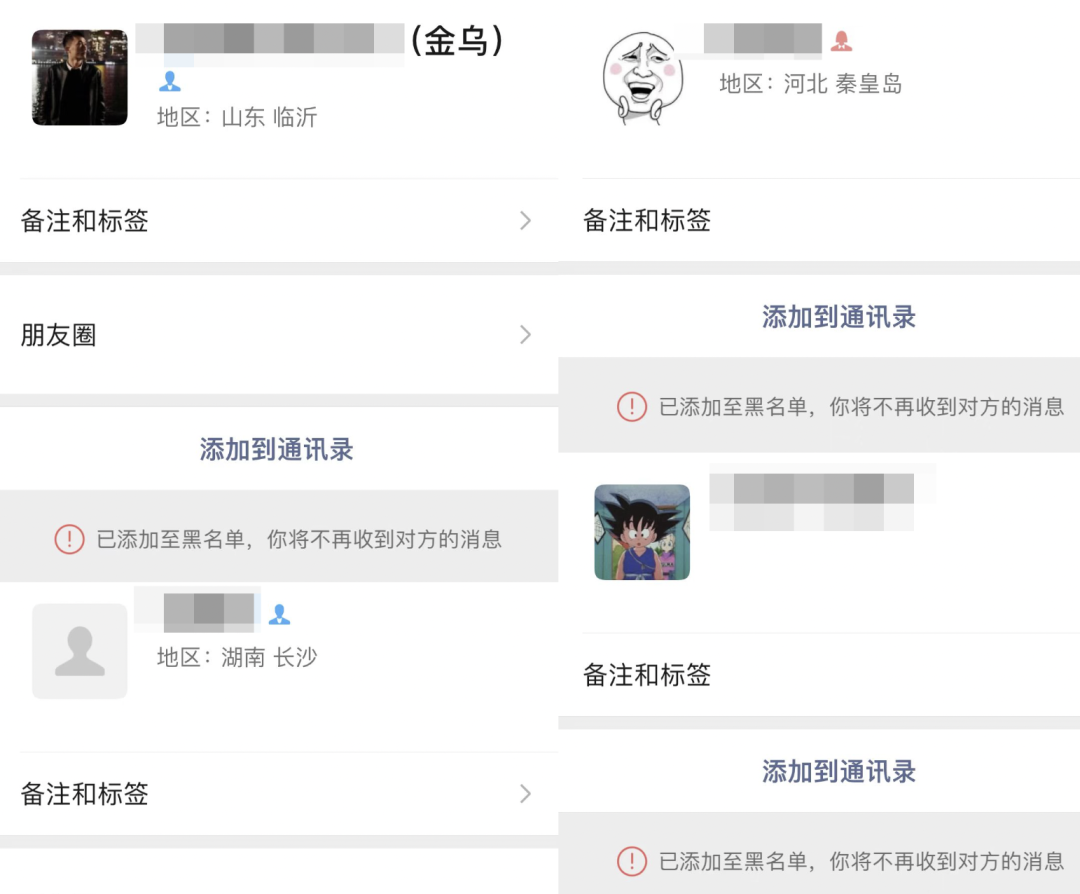
Task: Click the blue male icon beside the Changsha contact
Action: pyautogui.click(x=279, y=614)
